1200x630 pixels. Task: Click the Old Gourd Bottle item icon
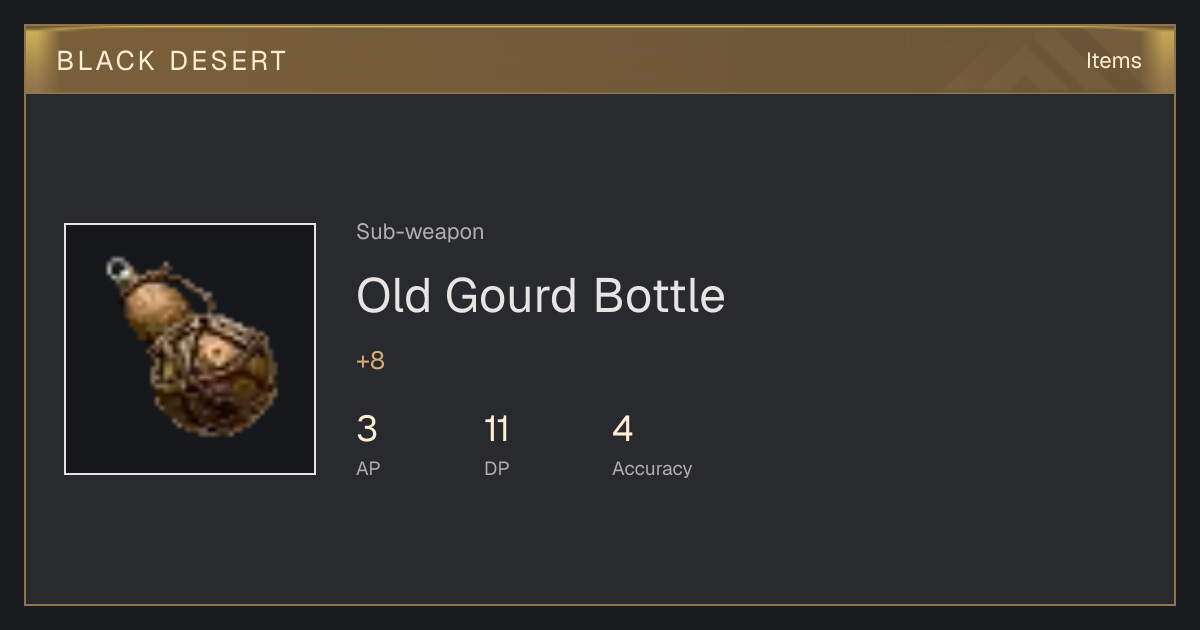[x=190, y=349]
